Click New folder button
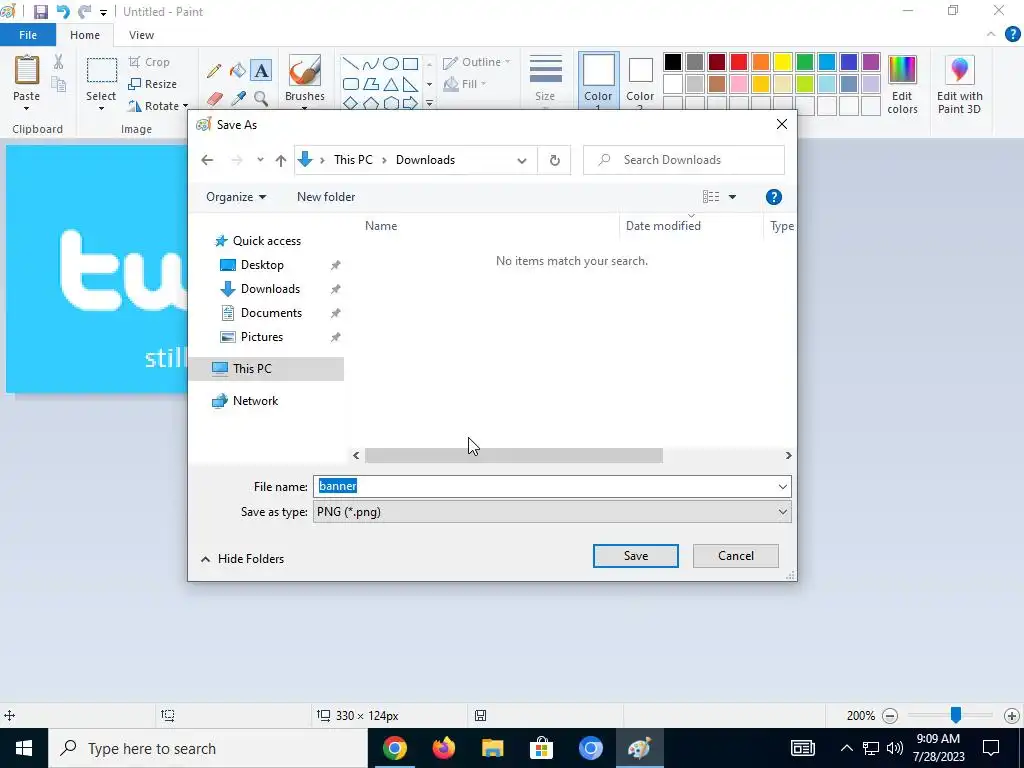The height and width of the screenshot is (768, 1024). [326, 197]
